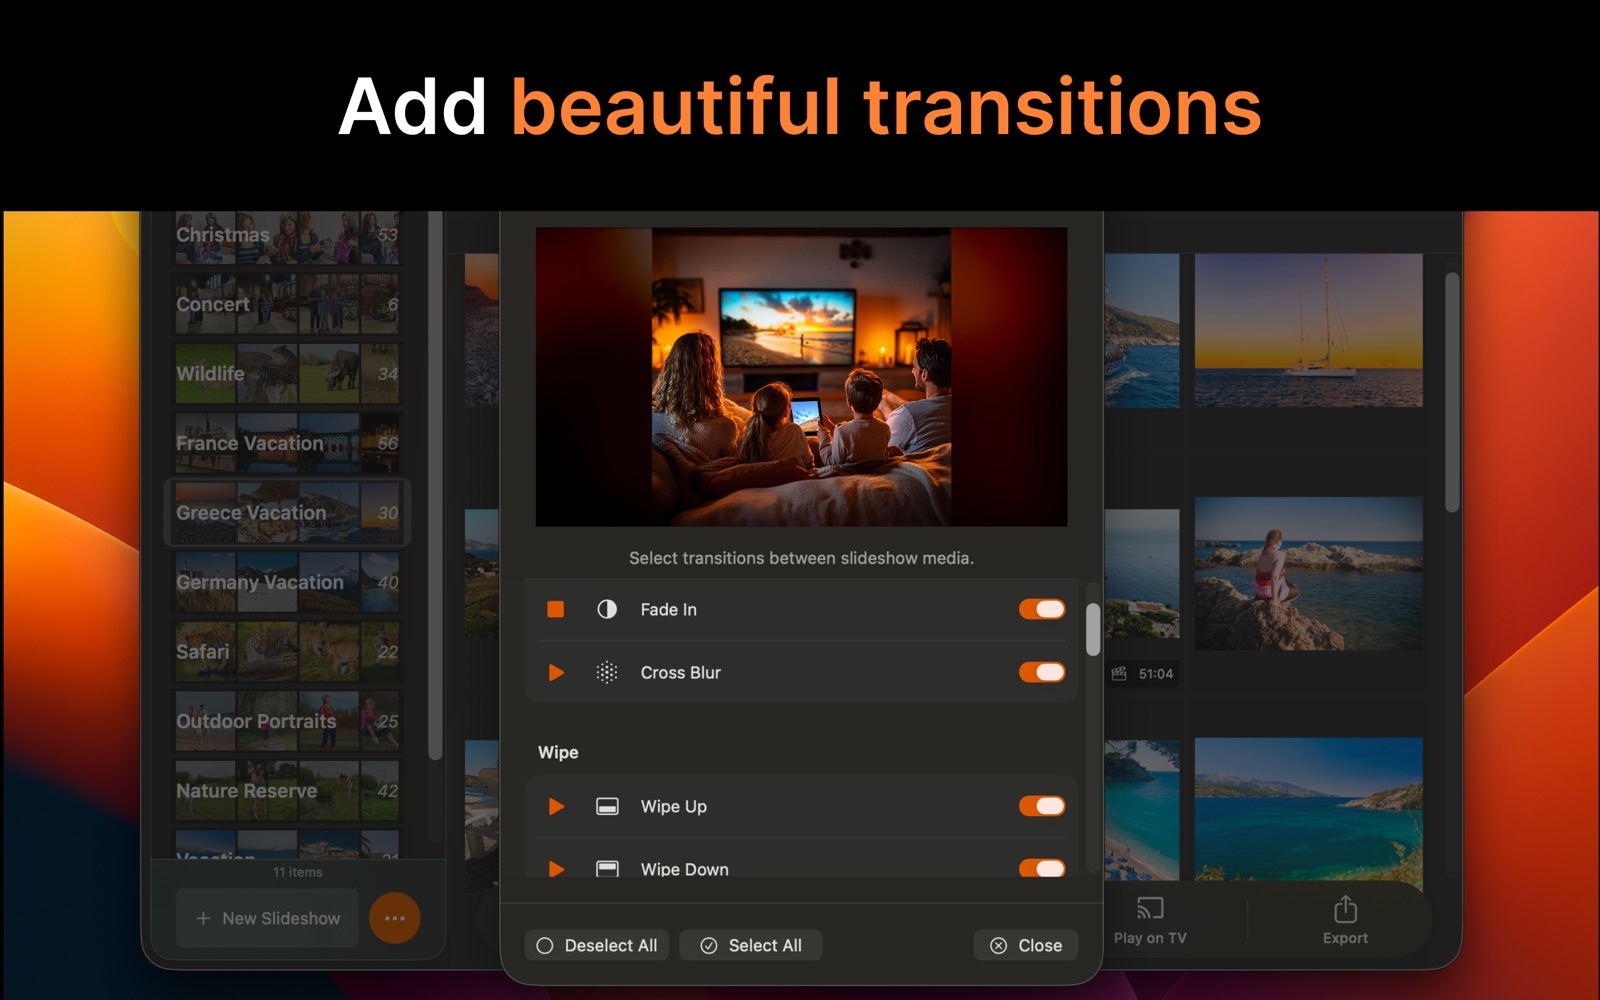Click the 51:04 duration badge

tap(1143, 674)
